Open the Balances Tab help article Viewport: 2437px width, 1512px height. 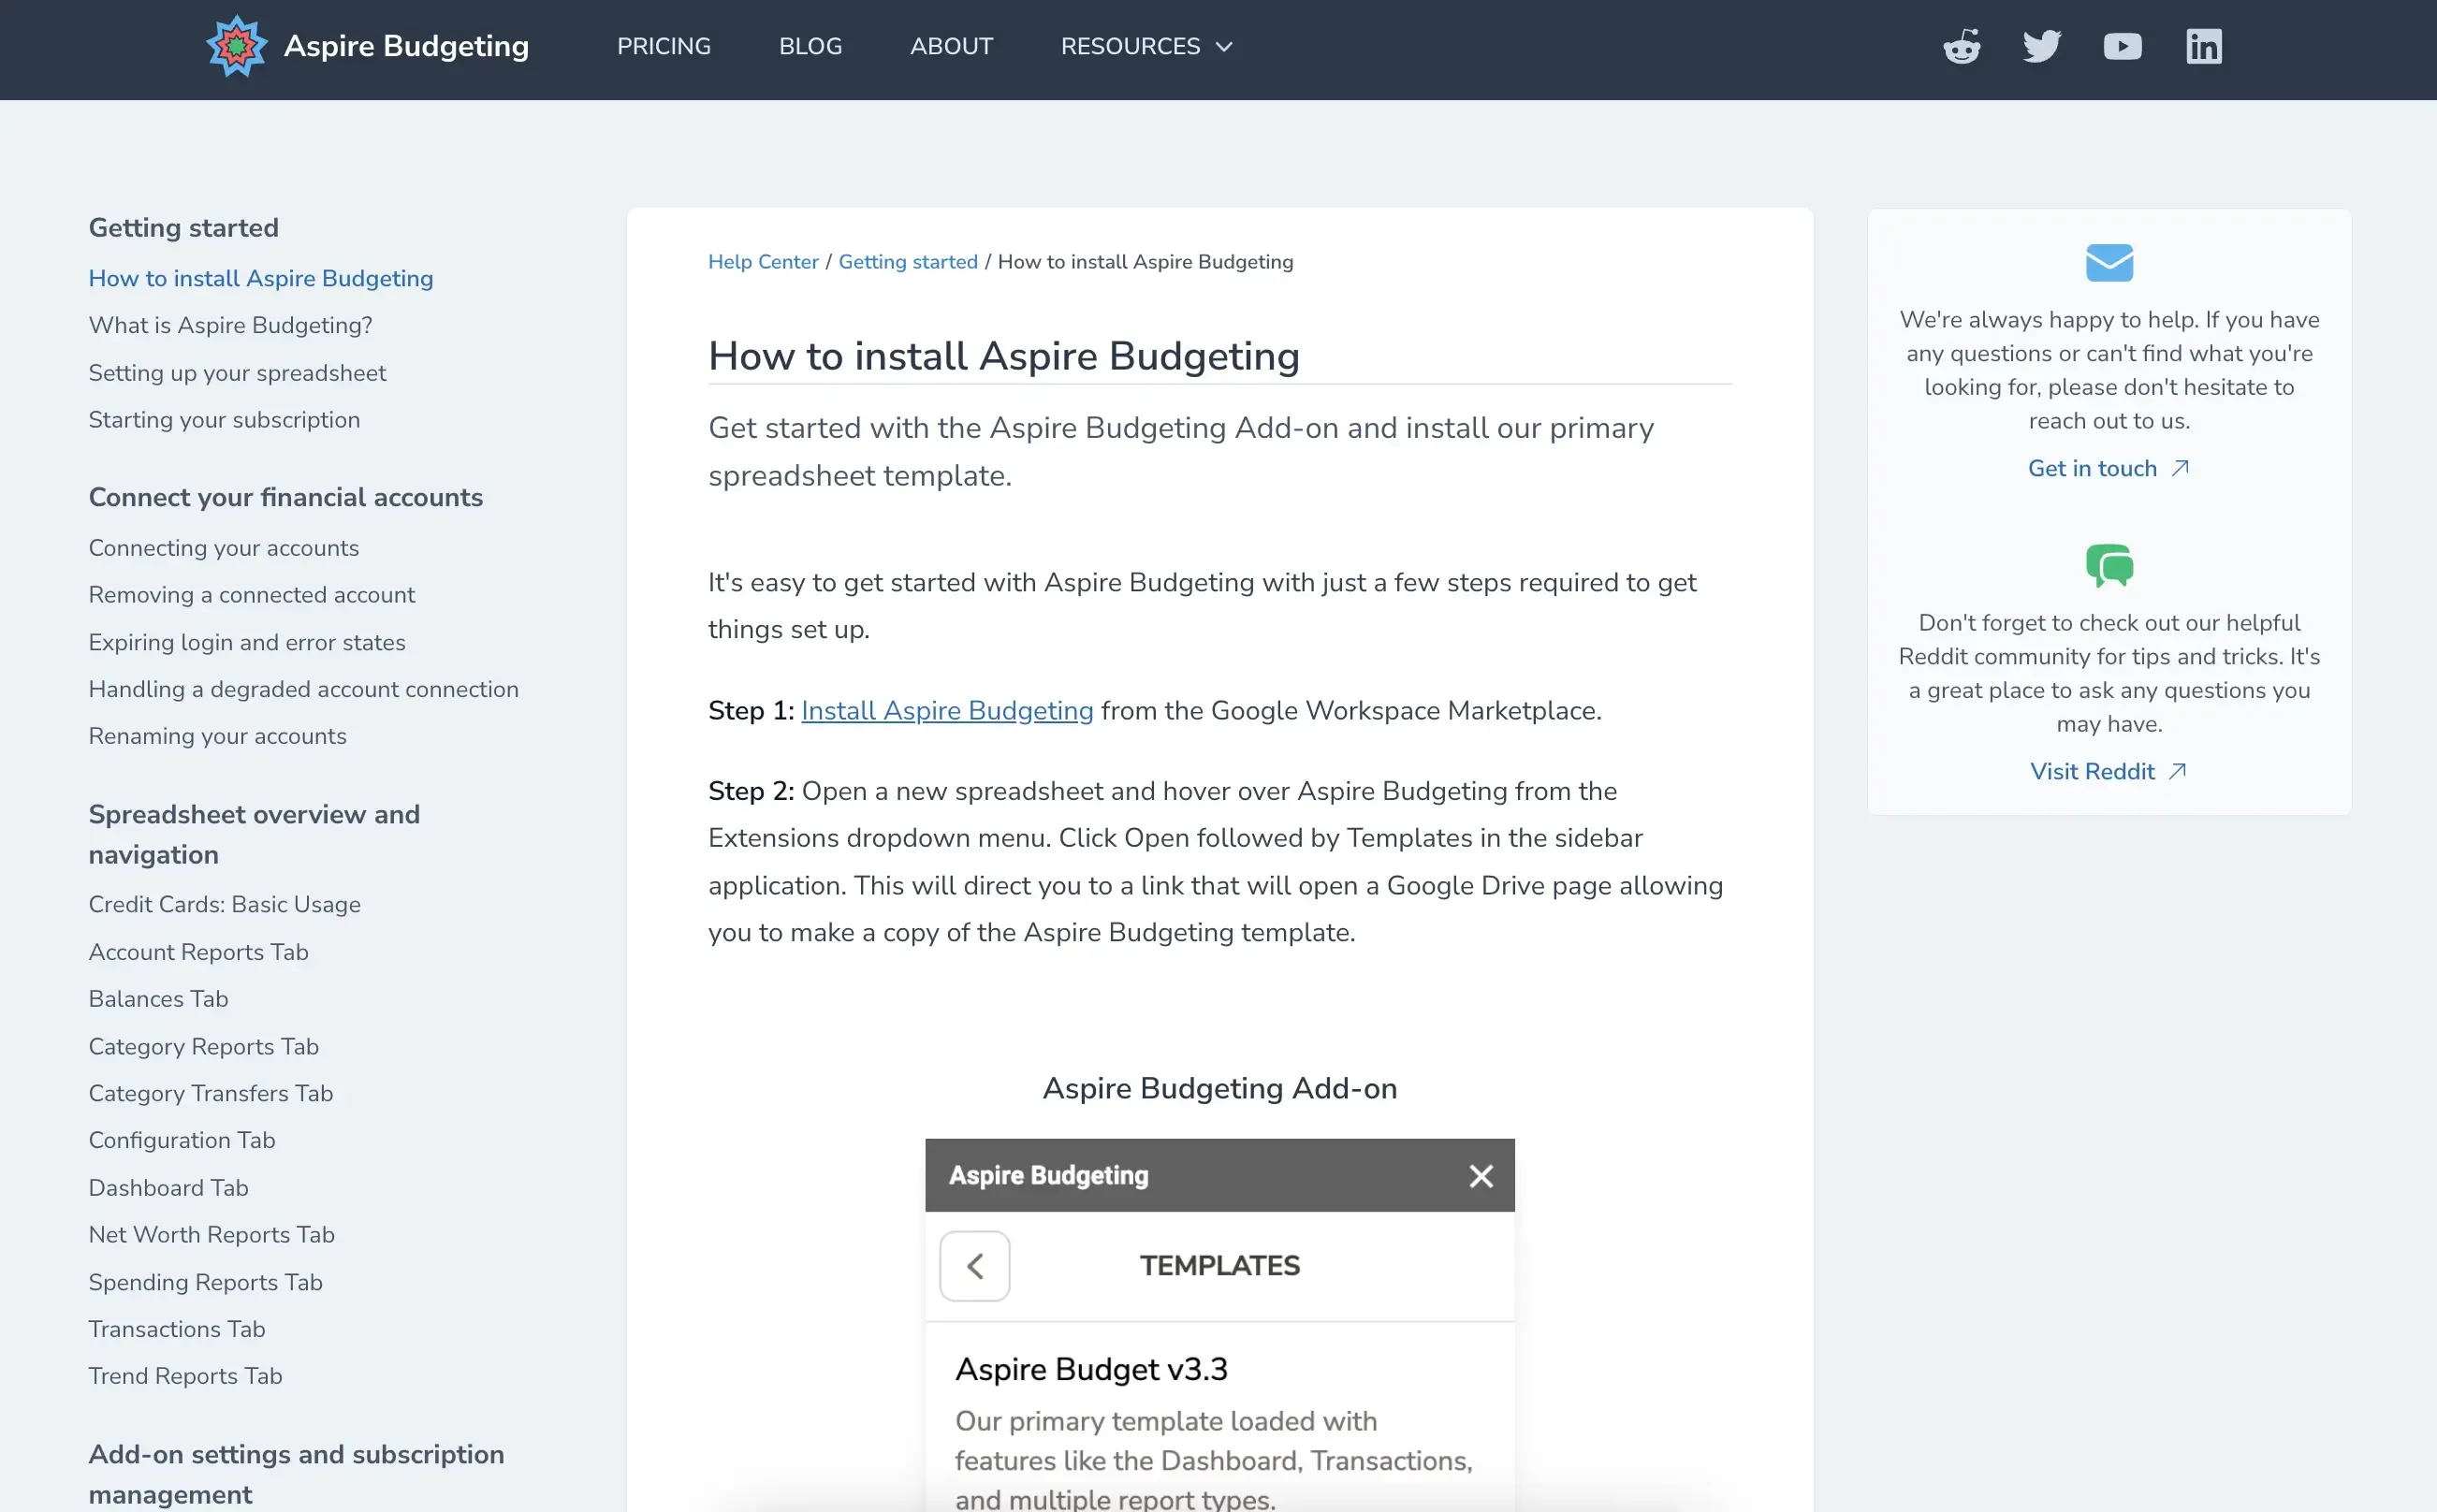158,998
